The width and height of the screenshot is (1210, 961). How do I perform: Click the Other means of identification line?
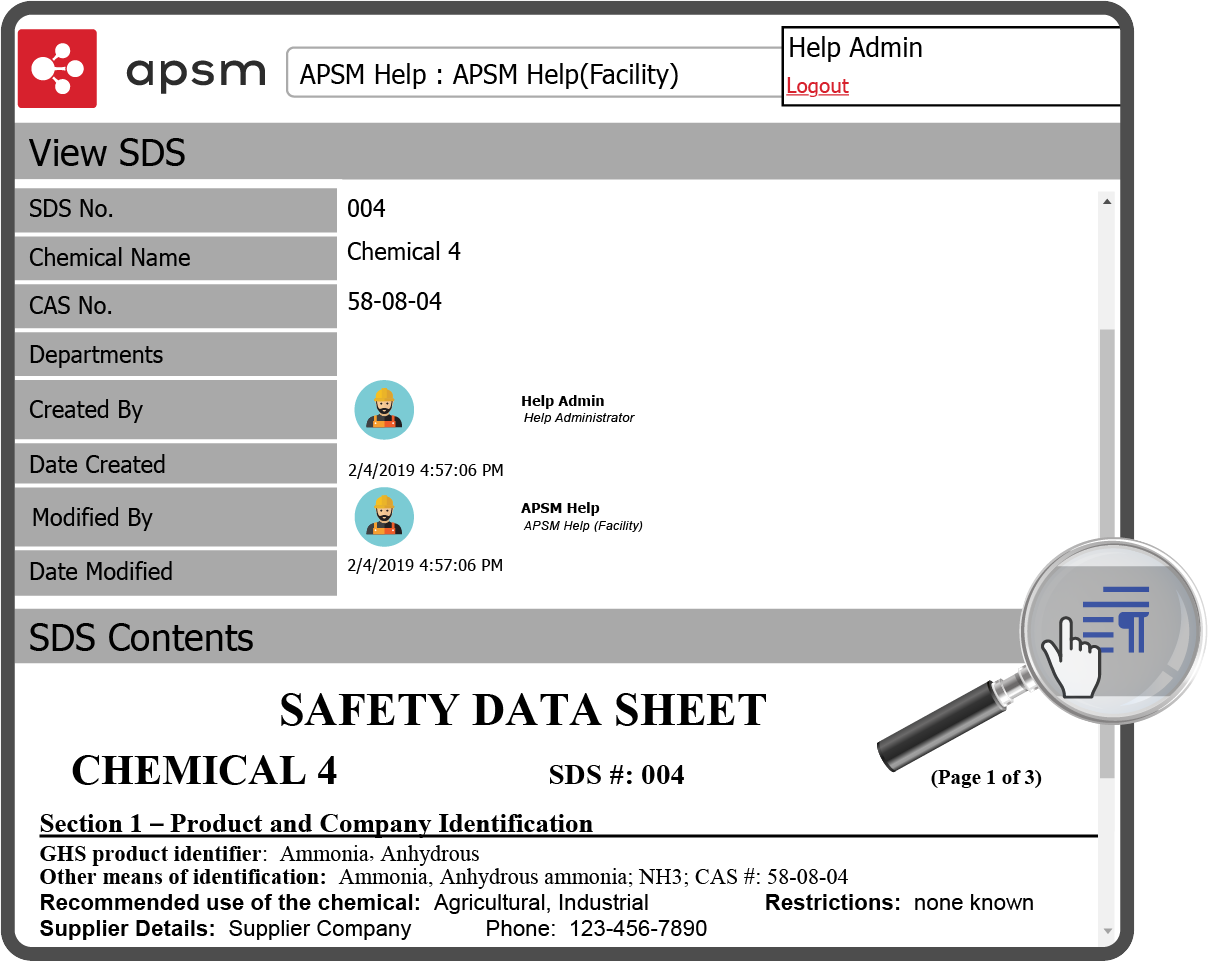click(444, 877)
